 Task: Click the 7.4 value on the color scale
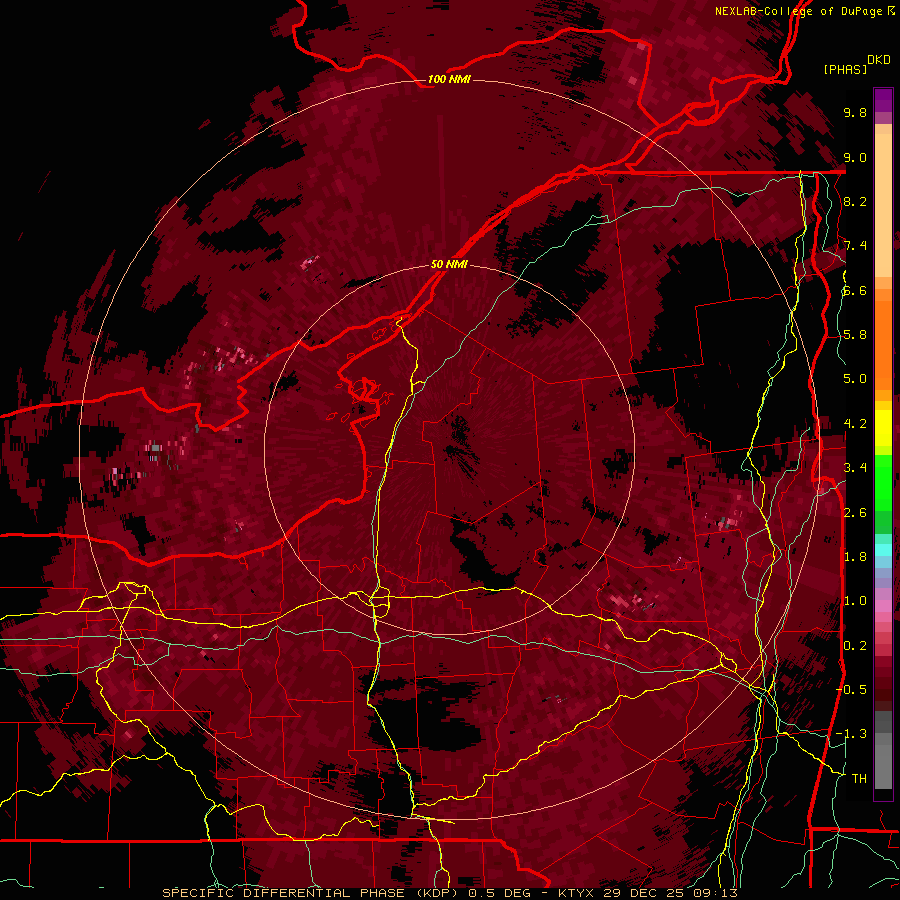point(855,246)
